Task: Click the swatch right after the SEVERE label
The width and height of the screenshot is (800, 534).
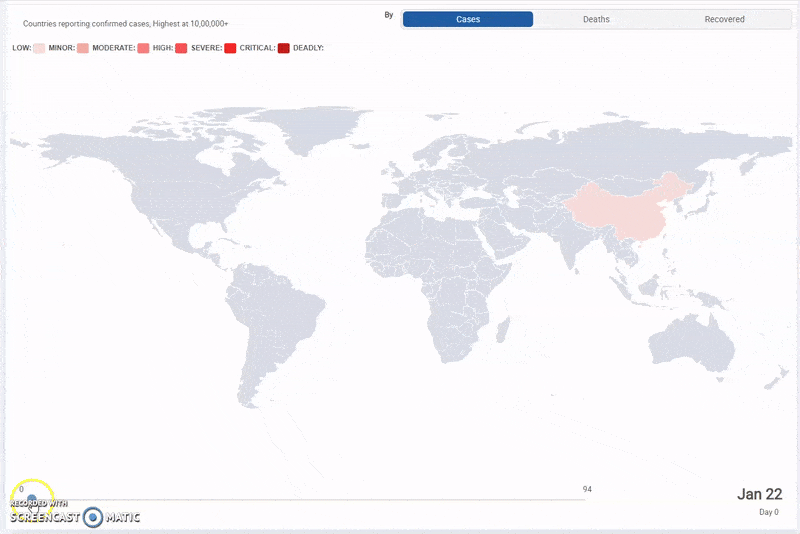Action: click(231, 48)
